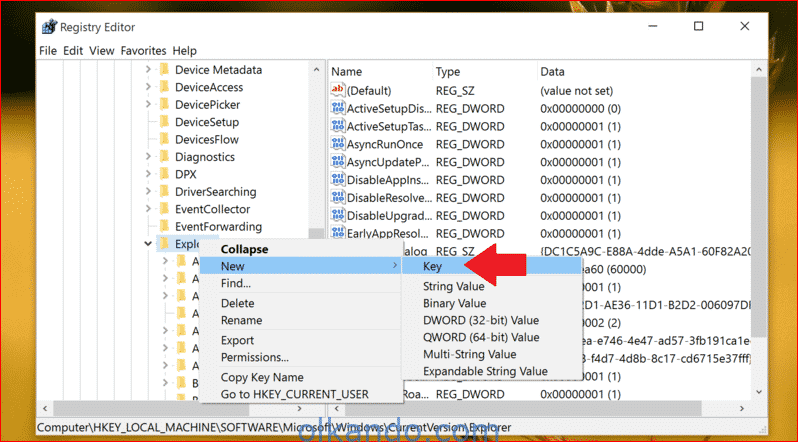The width and height of the screenshot is (798, 442).
Task: Click the ActiveSetupTas... DWORD icon
Action: [x=338, y=126]
